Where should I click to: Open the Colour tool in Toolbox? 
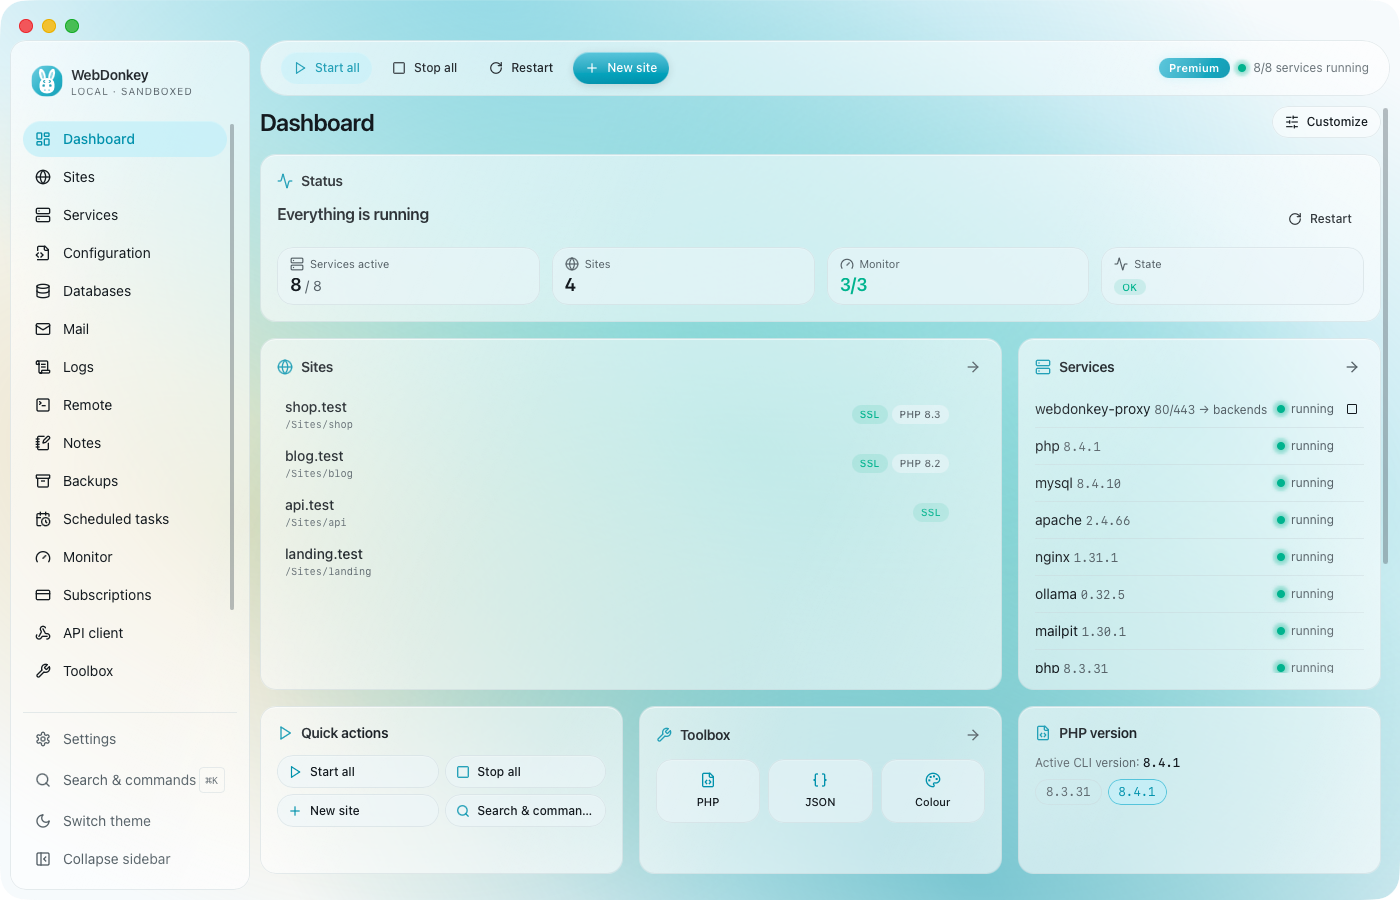[x=932, y=791]
